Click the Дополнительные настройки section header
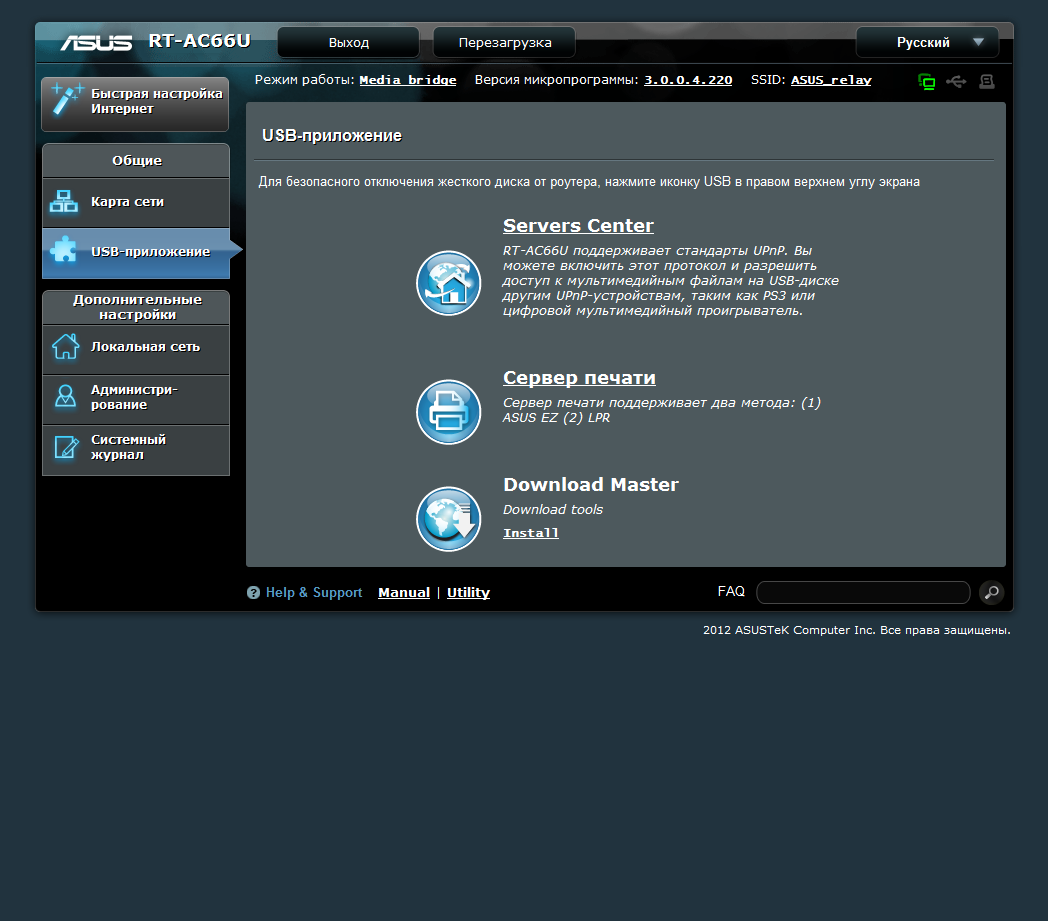The width and height of the screenshot is (1048, 921). click(136, 307)
